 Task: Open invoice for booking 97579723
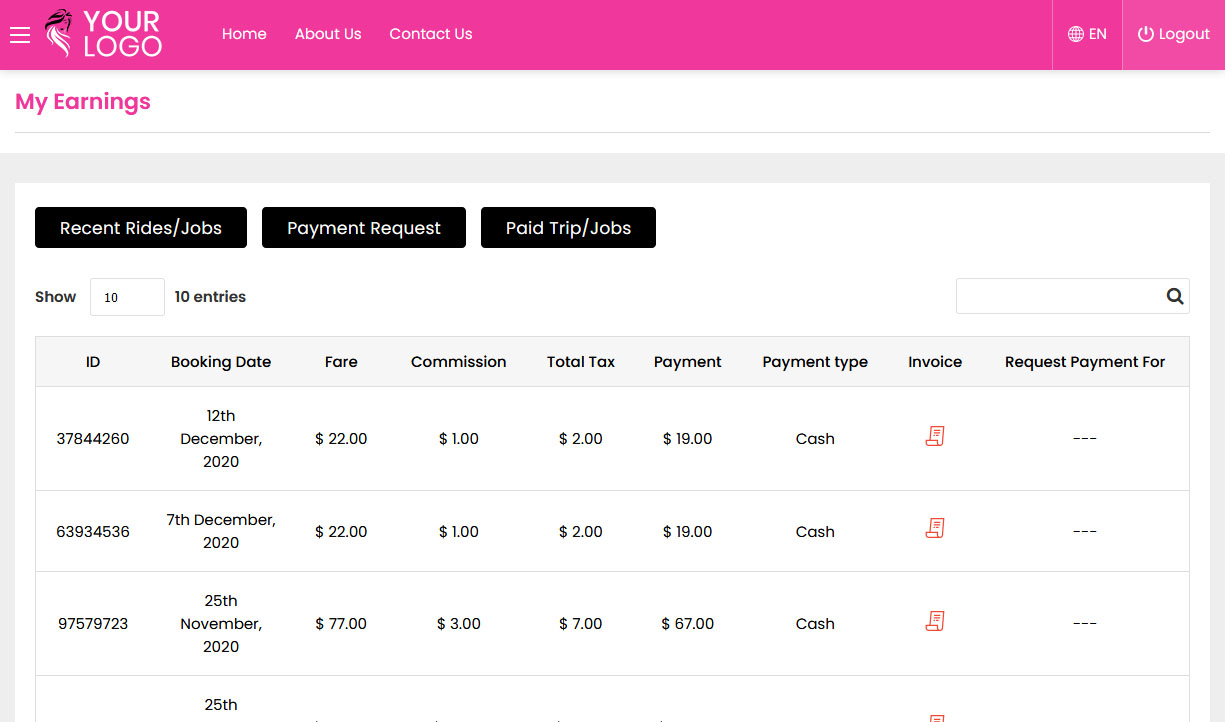pos(935,621)
